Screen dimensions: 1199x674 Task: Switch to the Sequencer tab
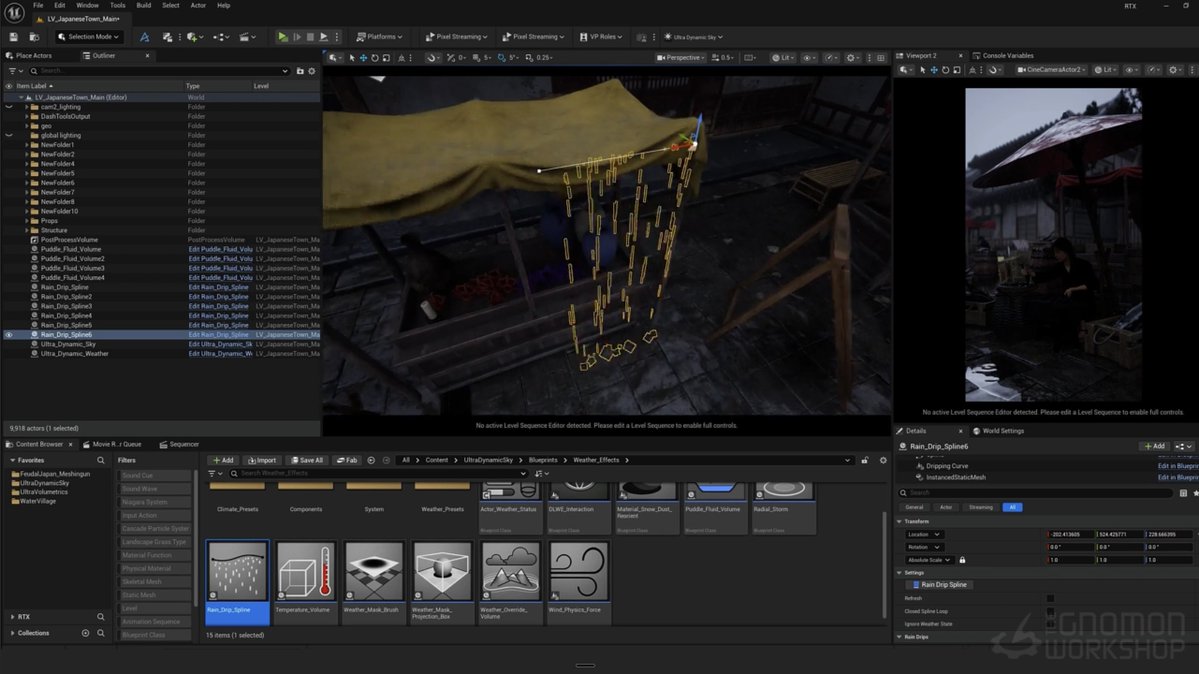coord(179,444)
